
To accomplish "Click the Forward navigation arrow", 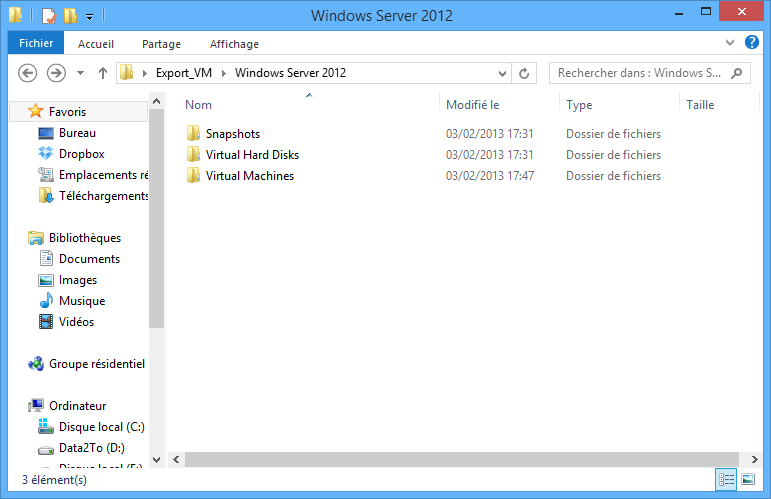I will click(x=56, y=73).
